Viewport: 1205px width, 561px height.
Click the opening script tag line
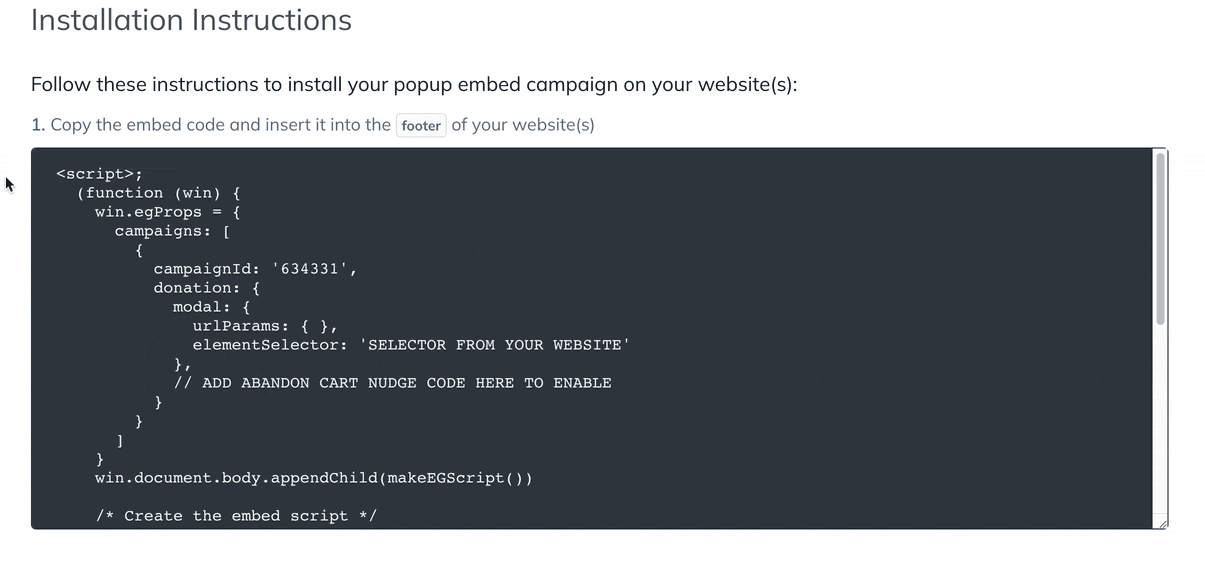click(x=99, y=173)
